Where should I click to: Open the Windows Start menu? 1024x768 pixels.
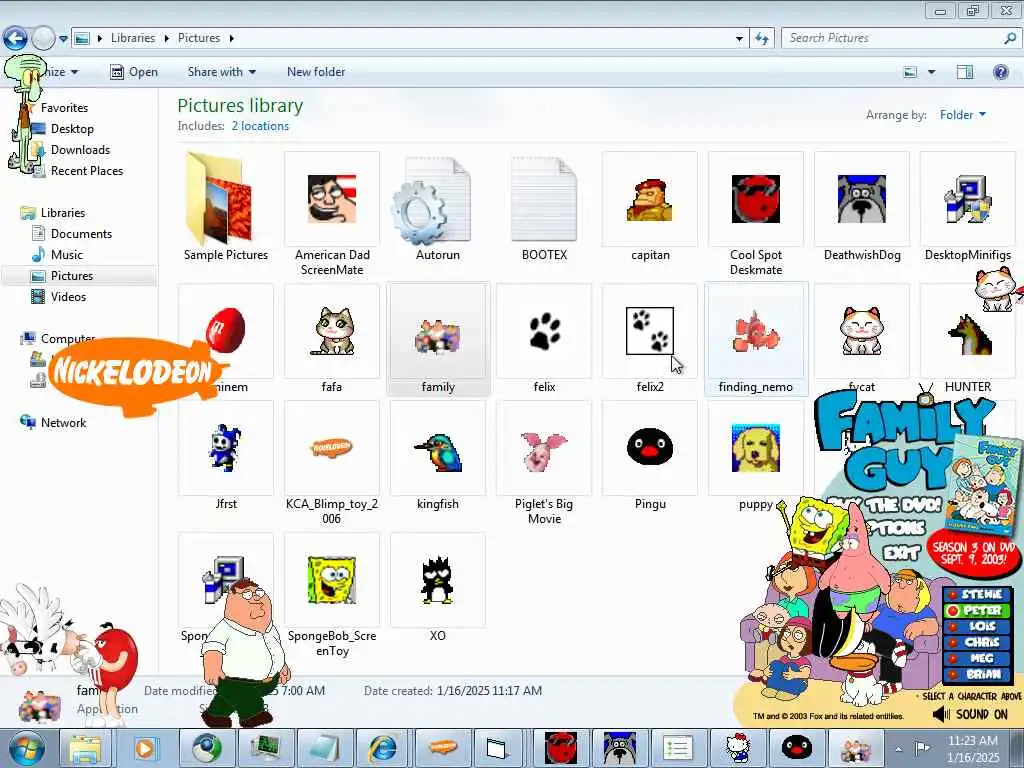pos(25,748)
